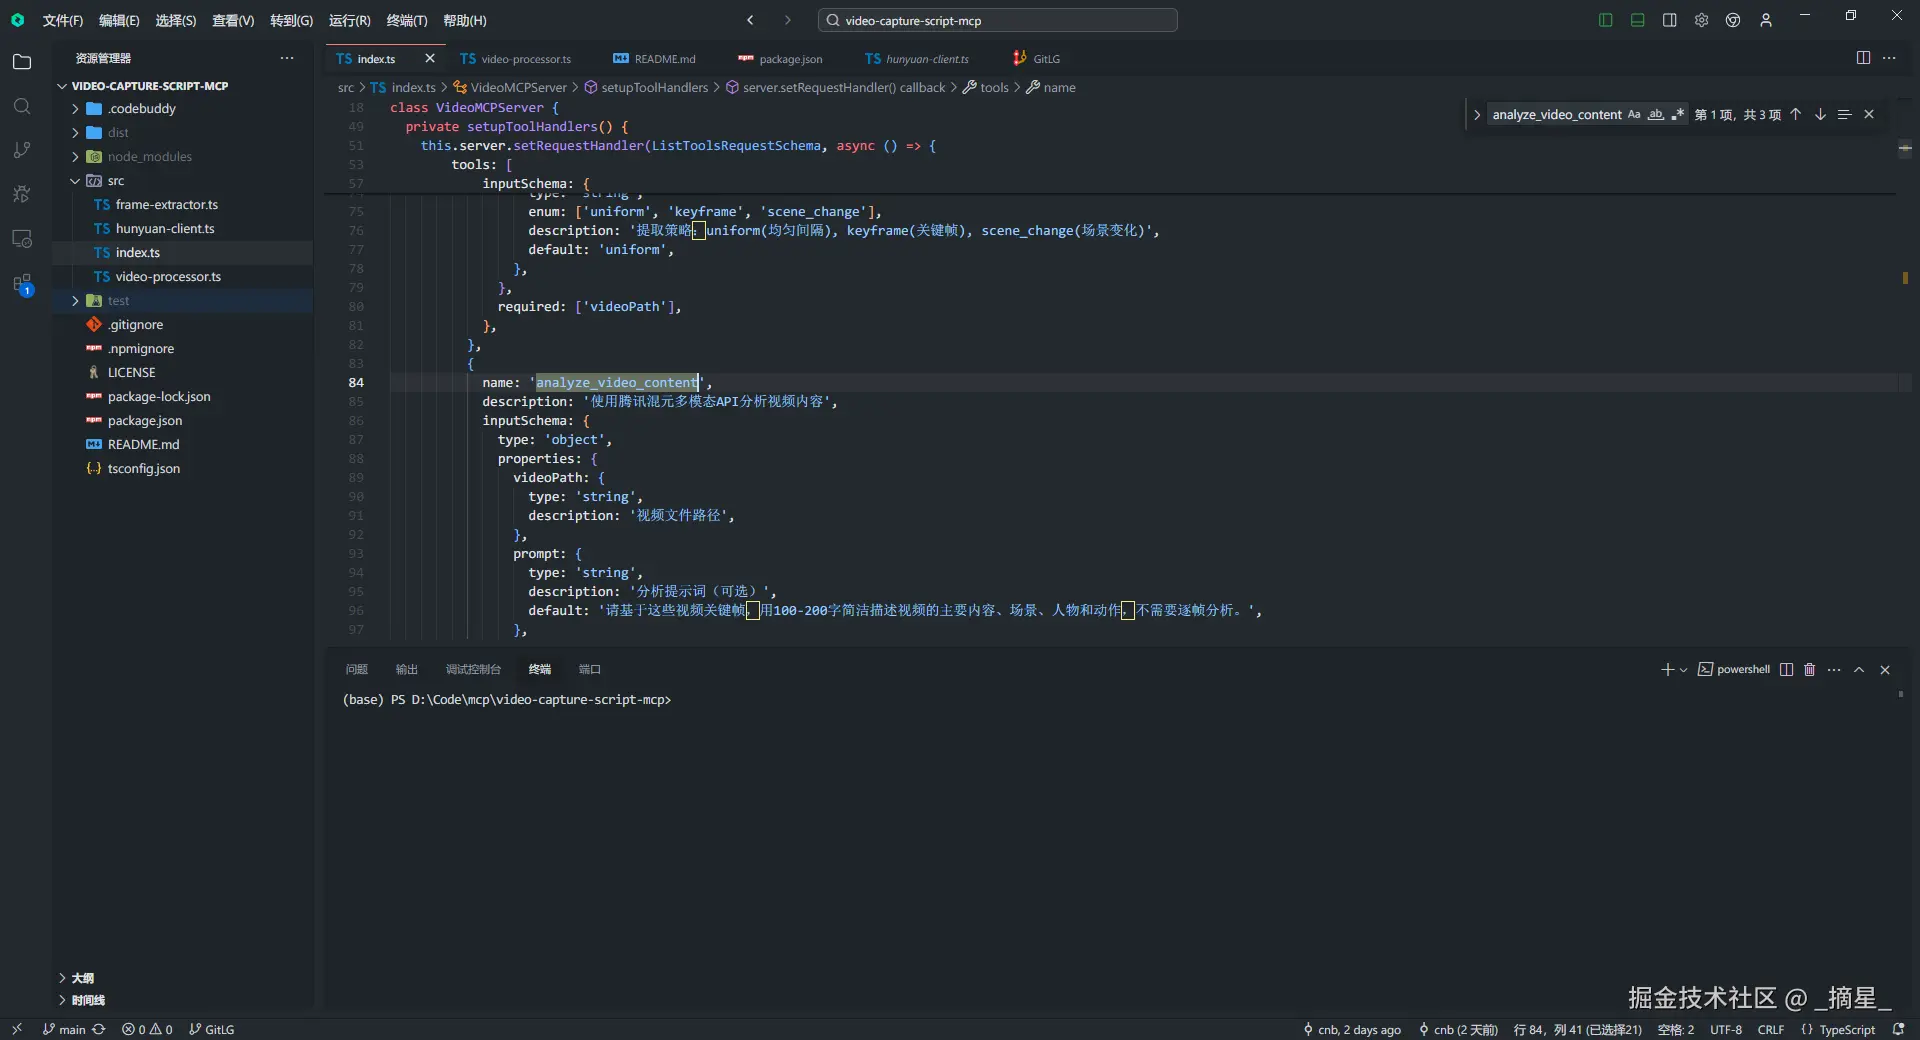
Task: Toggle Match Case in the find widget
Action: pos(1634,114)
